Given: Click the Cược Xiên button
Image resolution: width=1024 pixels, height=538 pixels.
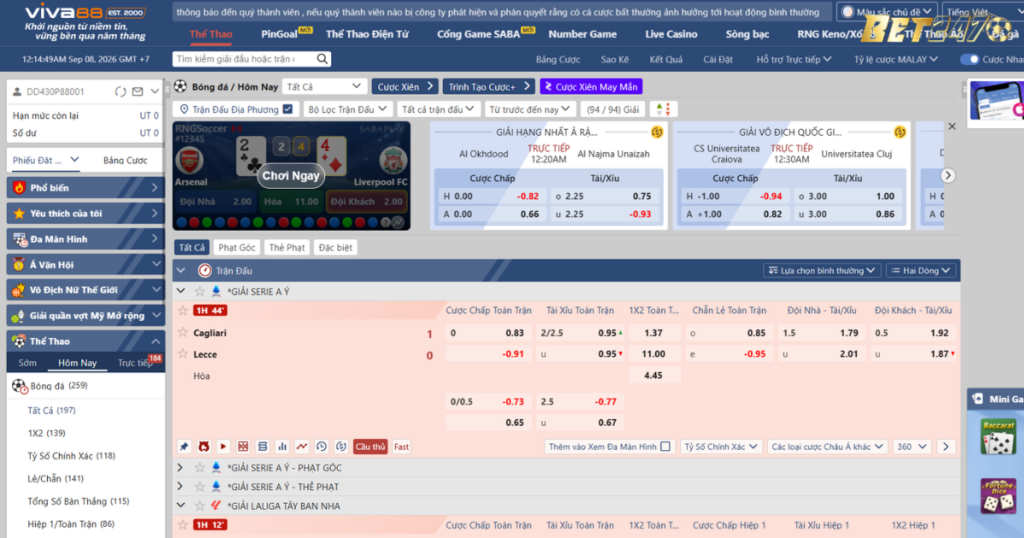Looking at the screenshot, I should pyautogui.click(x=405, y=86).
